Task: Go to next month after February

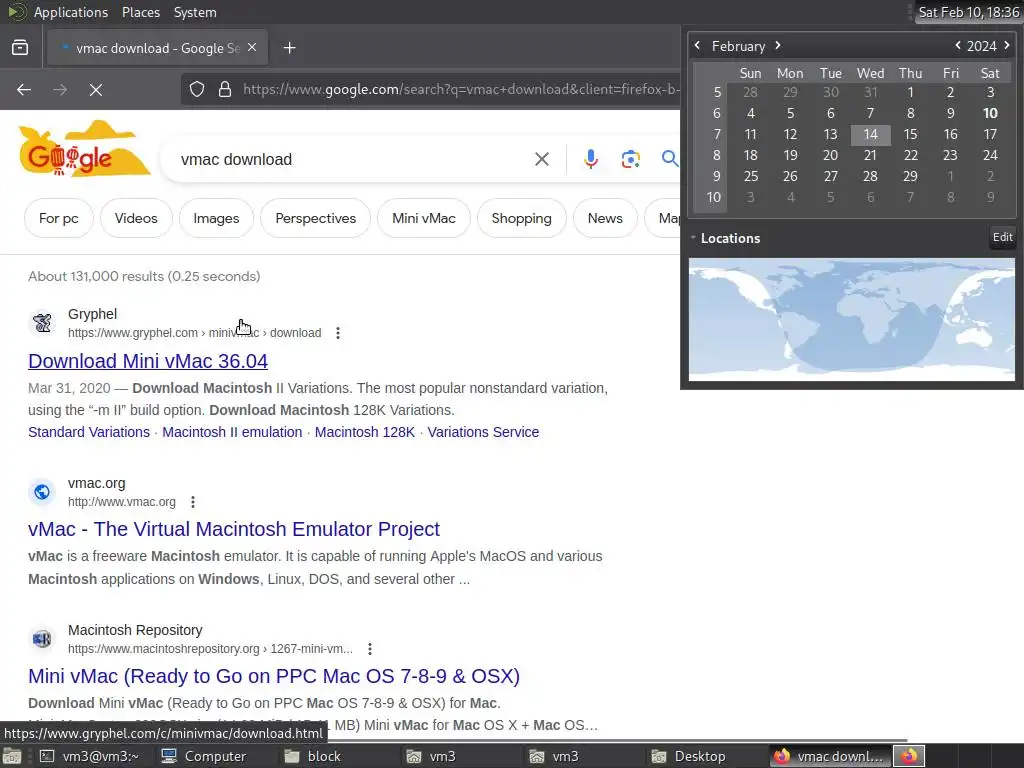Action: click(778, 46)
